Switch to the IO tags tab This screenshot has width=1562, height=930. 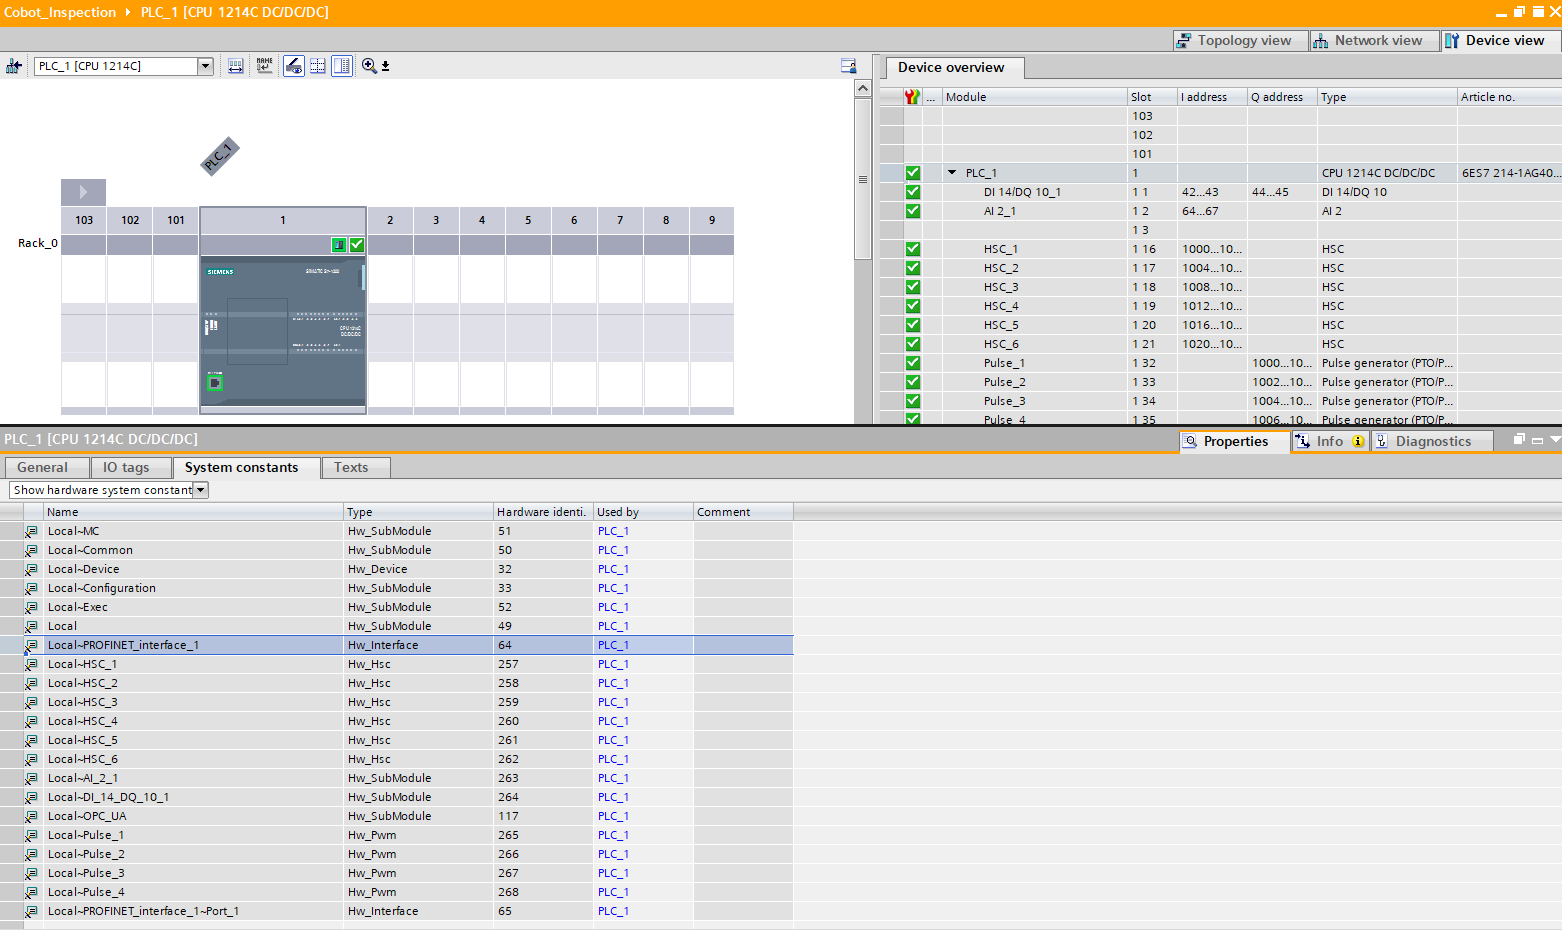(126, 468)
